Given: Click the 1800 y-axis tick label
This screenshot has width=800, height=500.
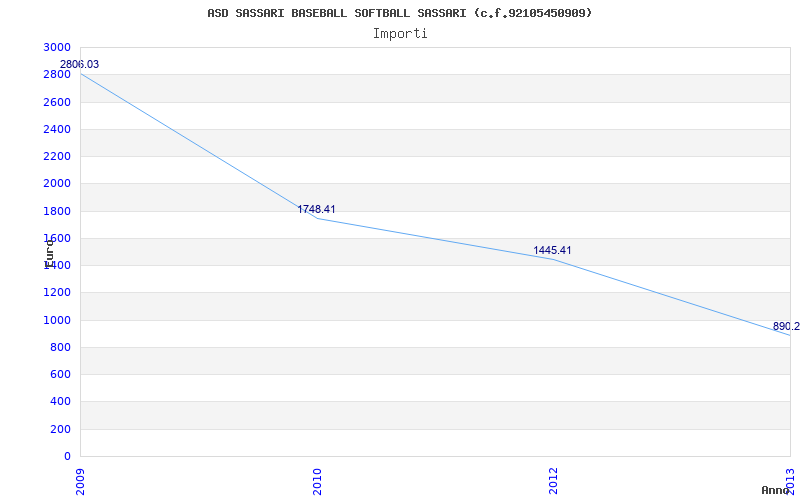Looking at the screenshot, I should (x=57, y=211).
